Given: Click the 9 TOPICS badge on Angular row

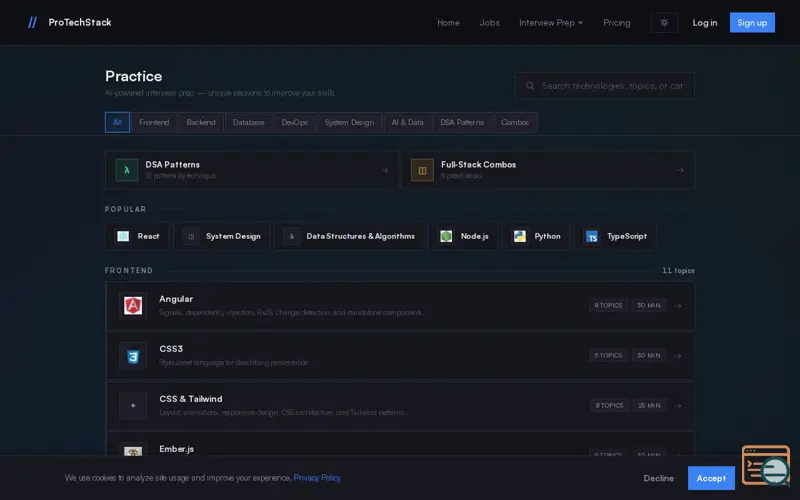Looking at the screenshot, I should tap(608, 305).
